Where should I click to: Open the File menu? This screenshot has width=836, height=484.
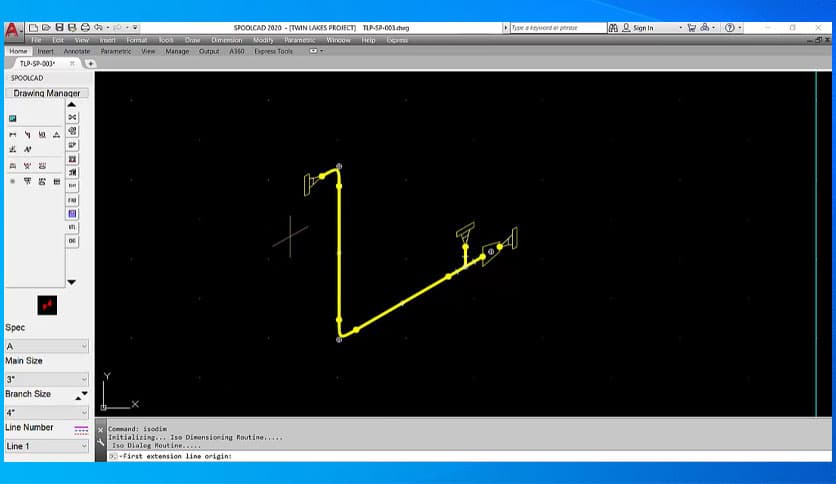36,40
